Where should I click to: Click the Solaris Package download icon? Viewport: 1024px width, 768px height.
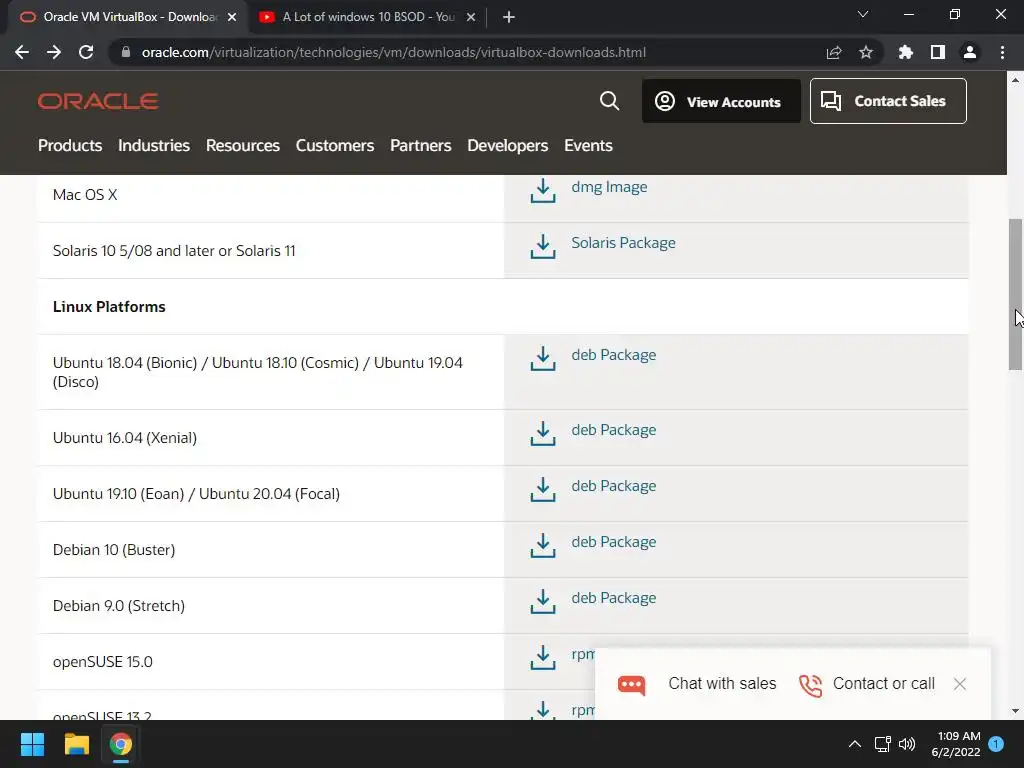click(x=543, y=246)
